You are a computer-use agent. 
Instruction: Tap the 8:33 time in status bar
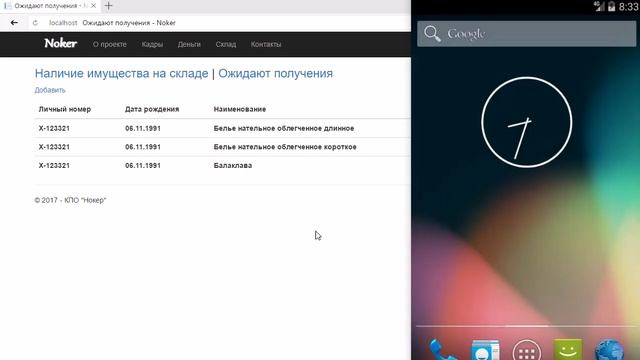click(629, 6)
